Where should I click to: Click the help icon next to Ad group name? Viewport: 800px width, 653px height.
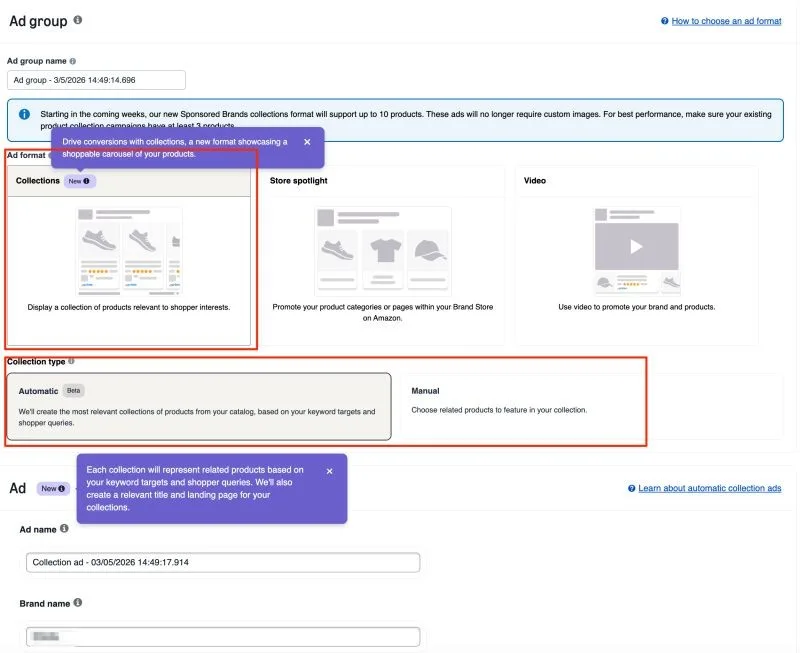point(72,61)
